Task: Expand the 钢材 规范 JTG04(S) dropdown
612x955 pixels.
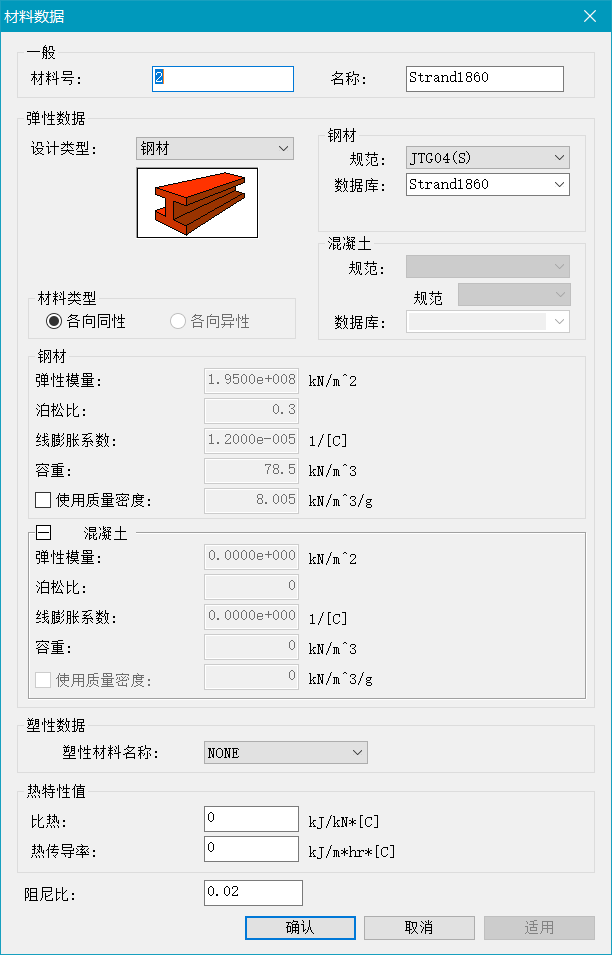Action: (x=487, y=157)
